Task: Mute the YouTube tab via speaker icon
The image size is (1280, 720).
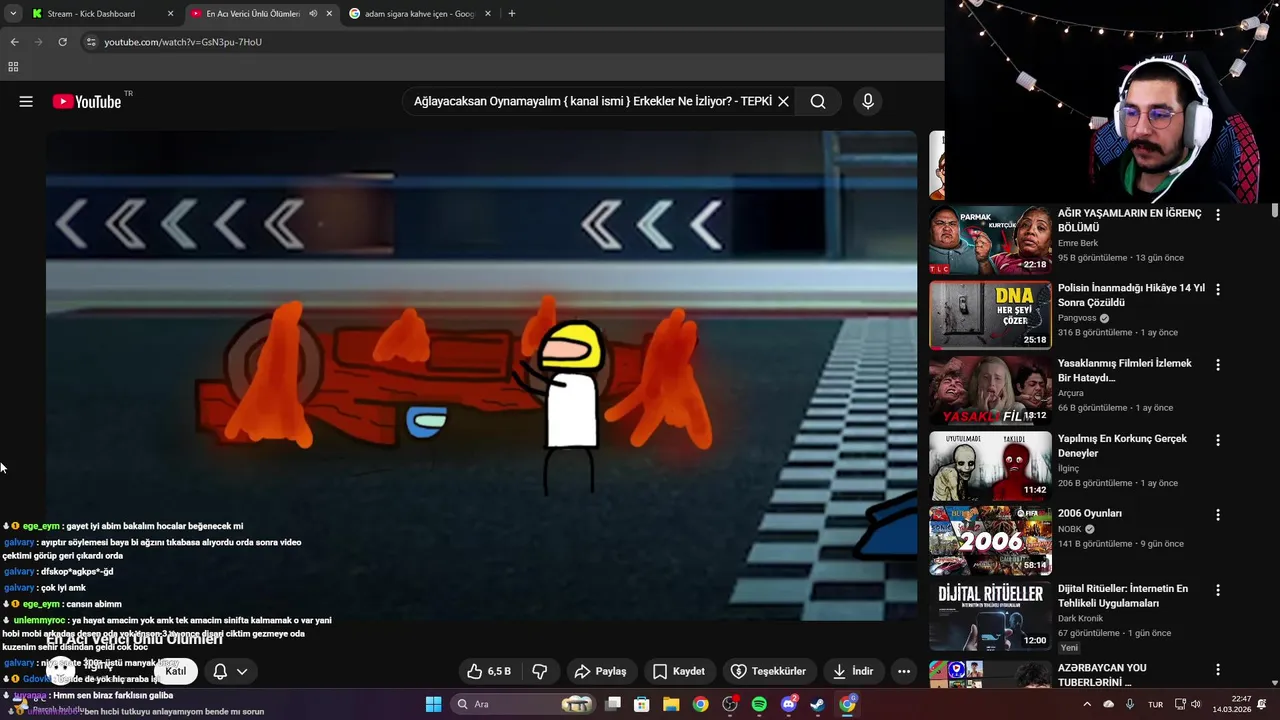Action: point(313,14)
